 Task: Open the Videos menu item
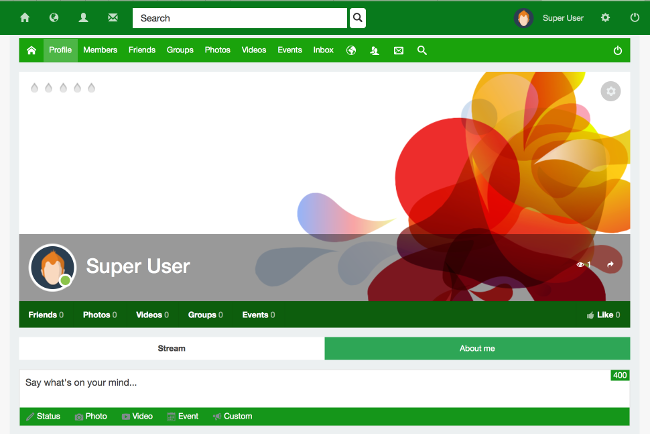pos(254,50)
